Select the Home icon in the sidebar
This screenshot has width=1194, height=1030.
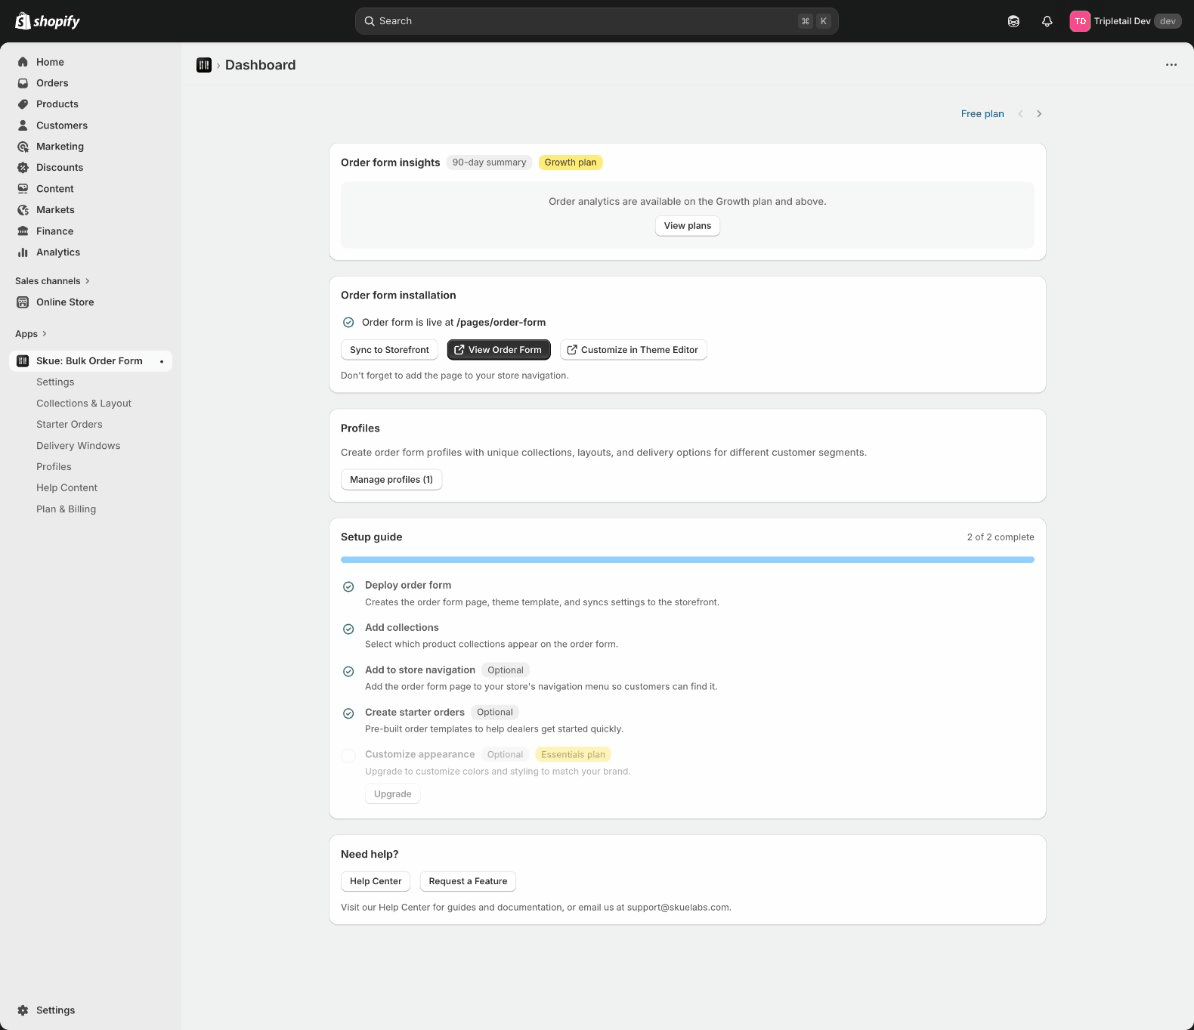tap(22, 62)
